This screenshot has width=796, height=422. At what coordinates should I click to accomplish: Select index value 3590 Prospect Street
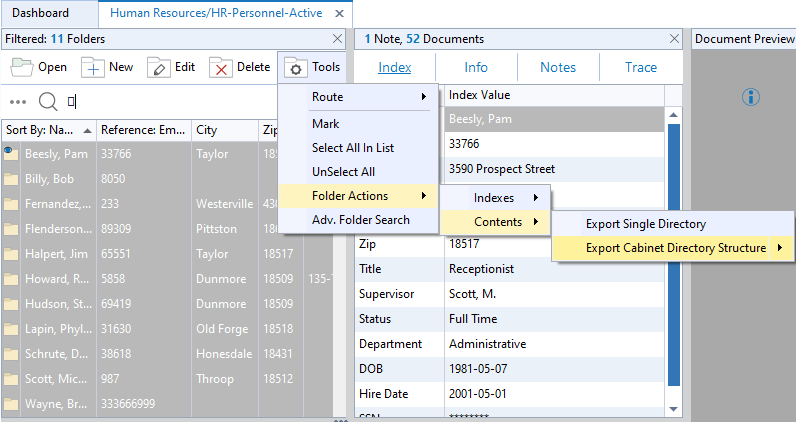pos(502,169)
